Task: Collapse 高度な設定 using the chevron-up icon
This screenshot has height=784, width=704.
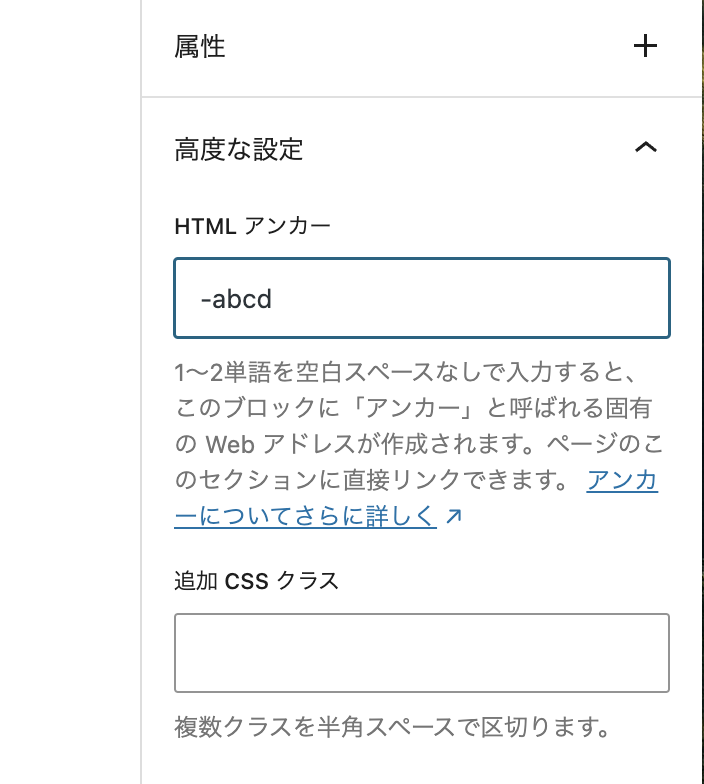Action: point(646,148)
